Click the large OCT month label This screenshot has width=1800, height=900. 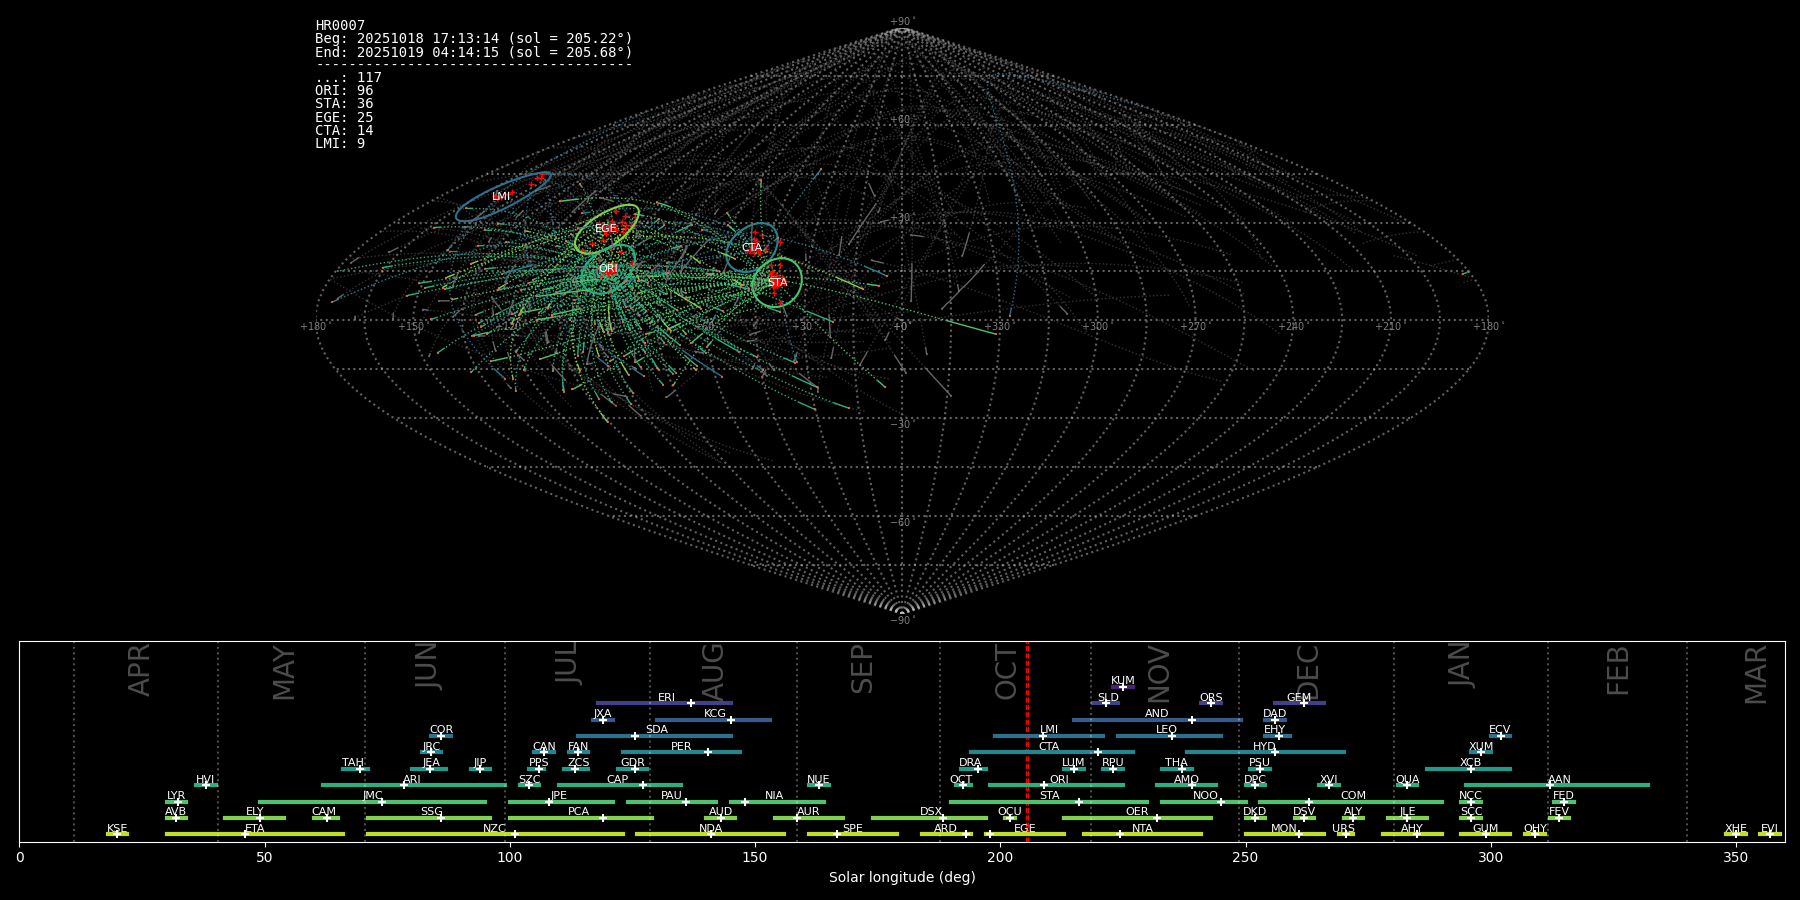1006,672
